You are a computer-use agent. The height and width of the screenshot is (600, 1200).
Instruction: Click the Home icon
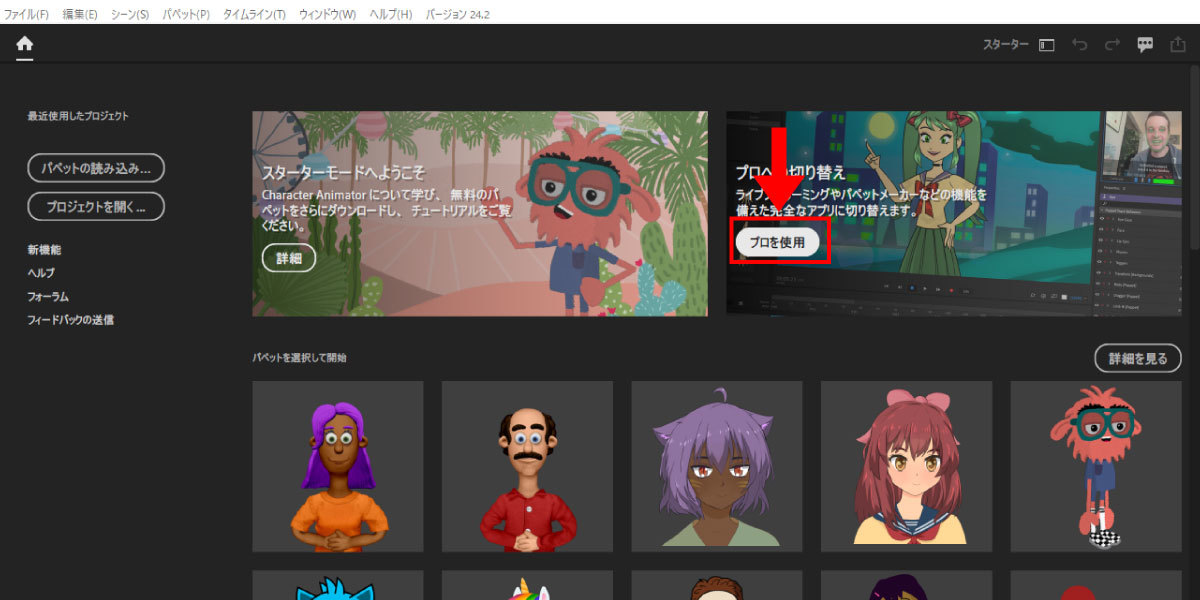click(x=24, y=44)
